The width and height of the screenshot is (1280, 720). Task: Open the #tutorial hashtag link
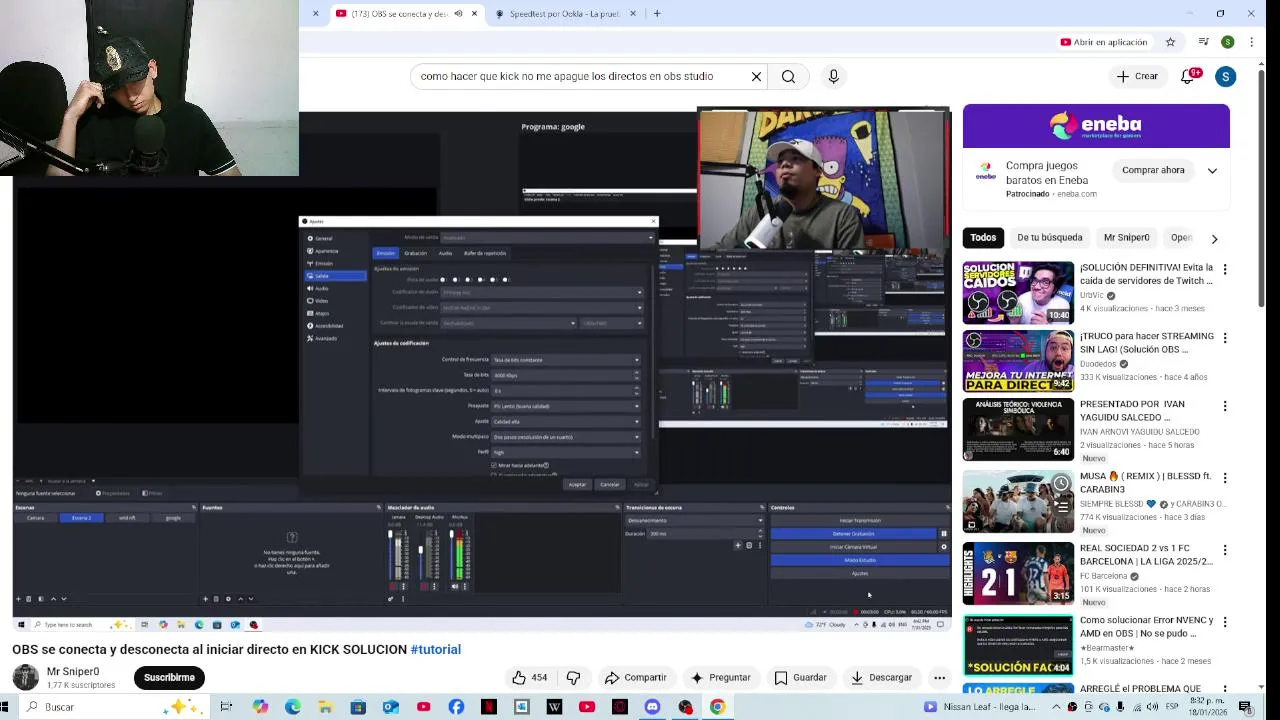pos(435,649)
